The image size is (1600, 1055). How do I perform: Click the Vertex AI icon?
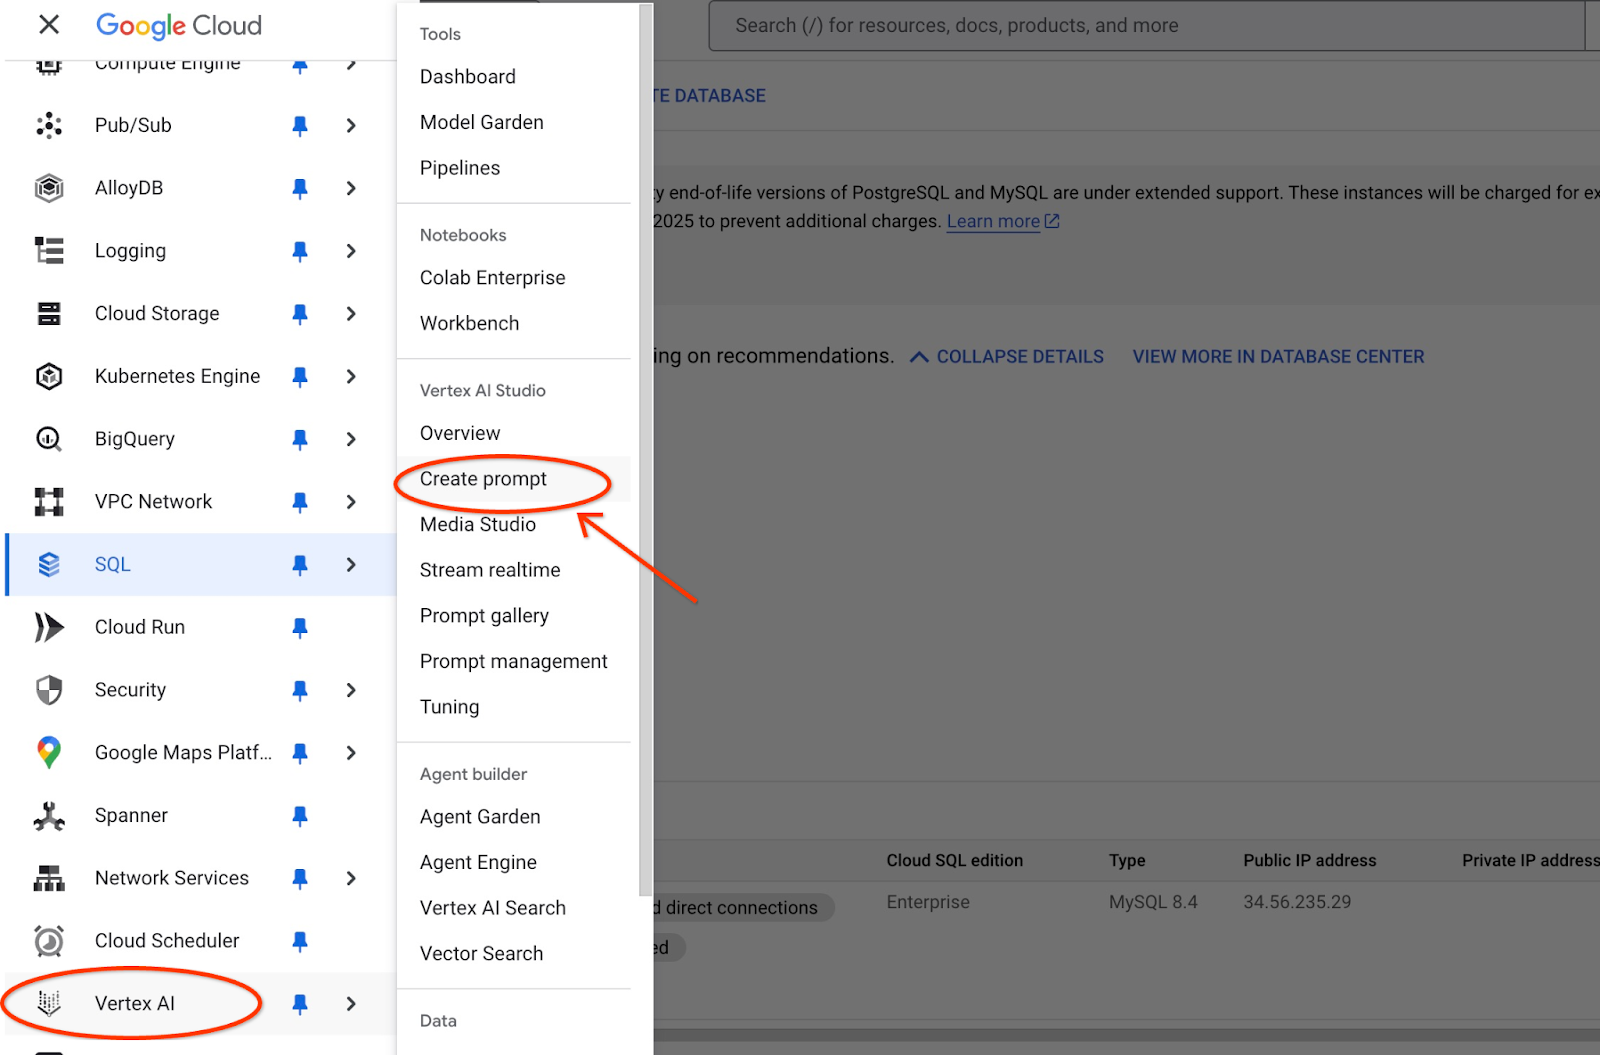(x=49, y=1003)
